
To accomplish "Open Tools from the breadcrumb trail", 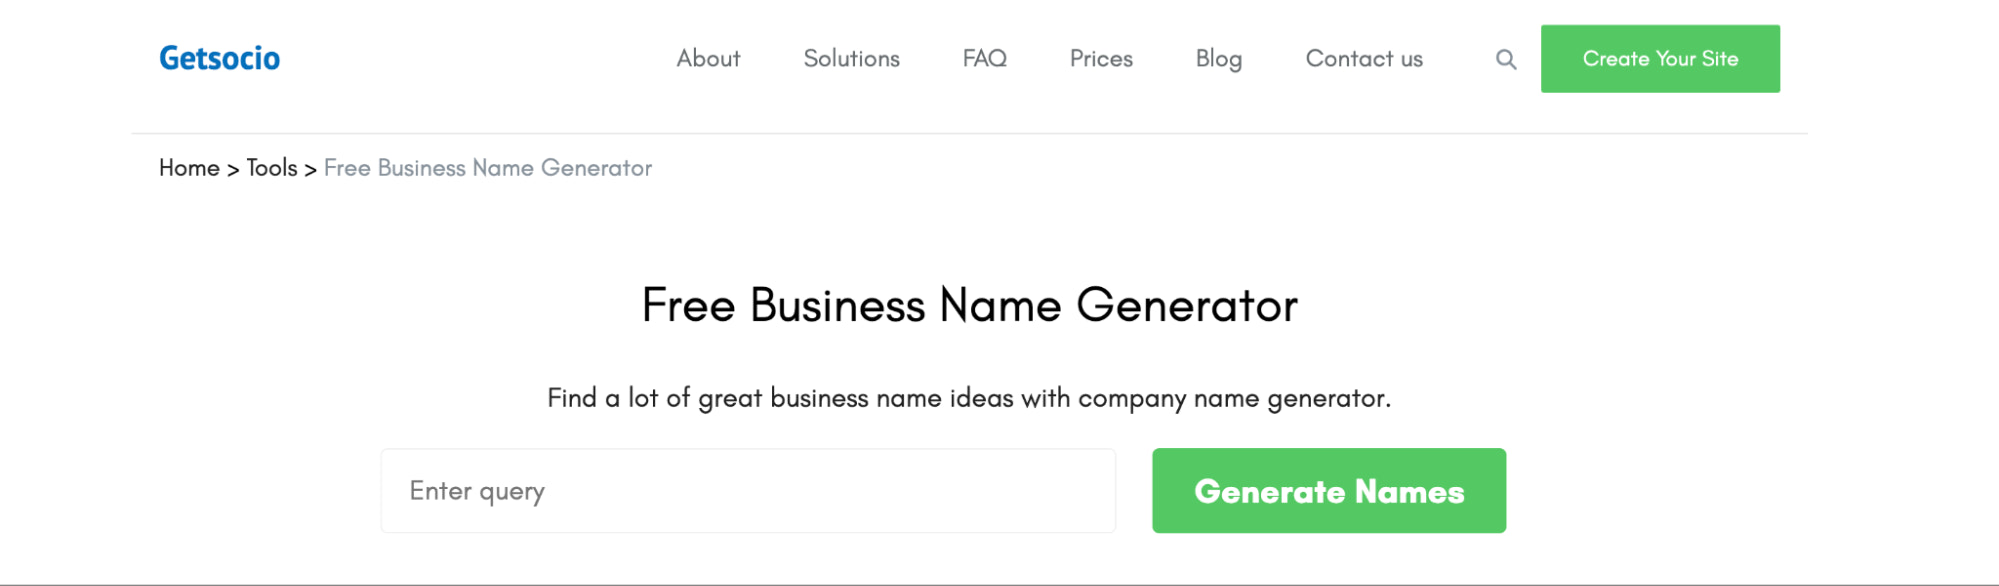I will (x=271, y=168).
